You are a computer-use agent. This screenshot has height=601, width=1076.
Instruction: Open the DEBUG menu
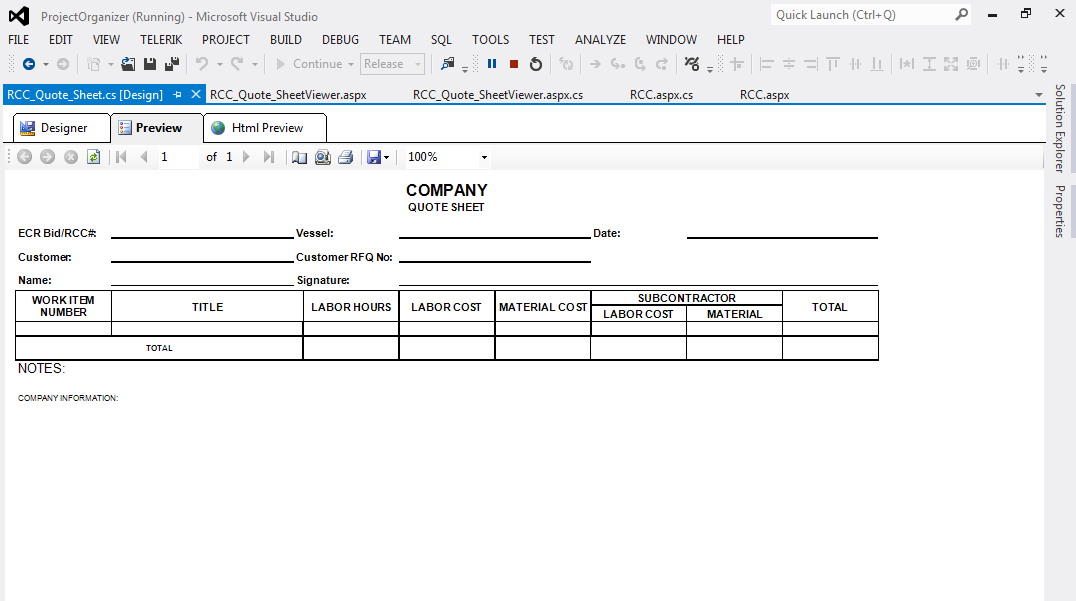(x=340, y=40)
